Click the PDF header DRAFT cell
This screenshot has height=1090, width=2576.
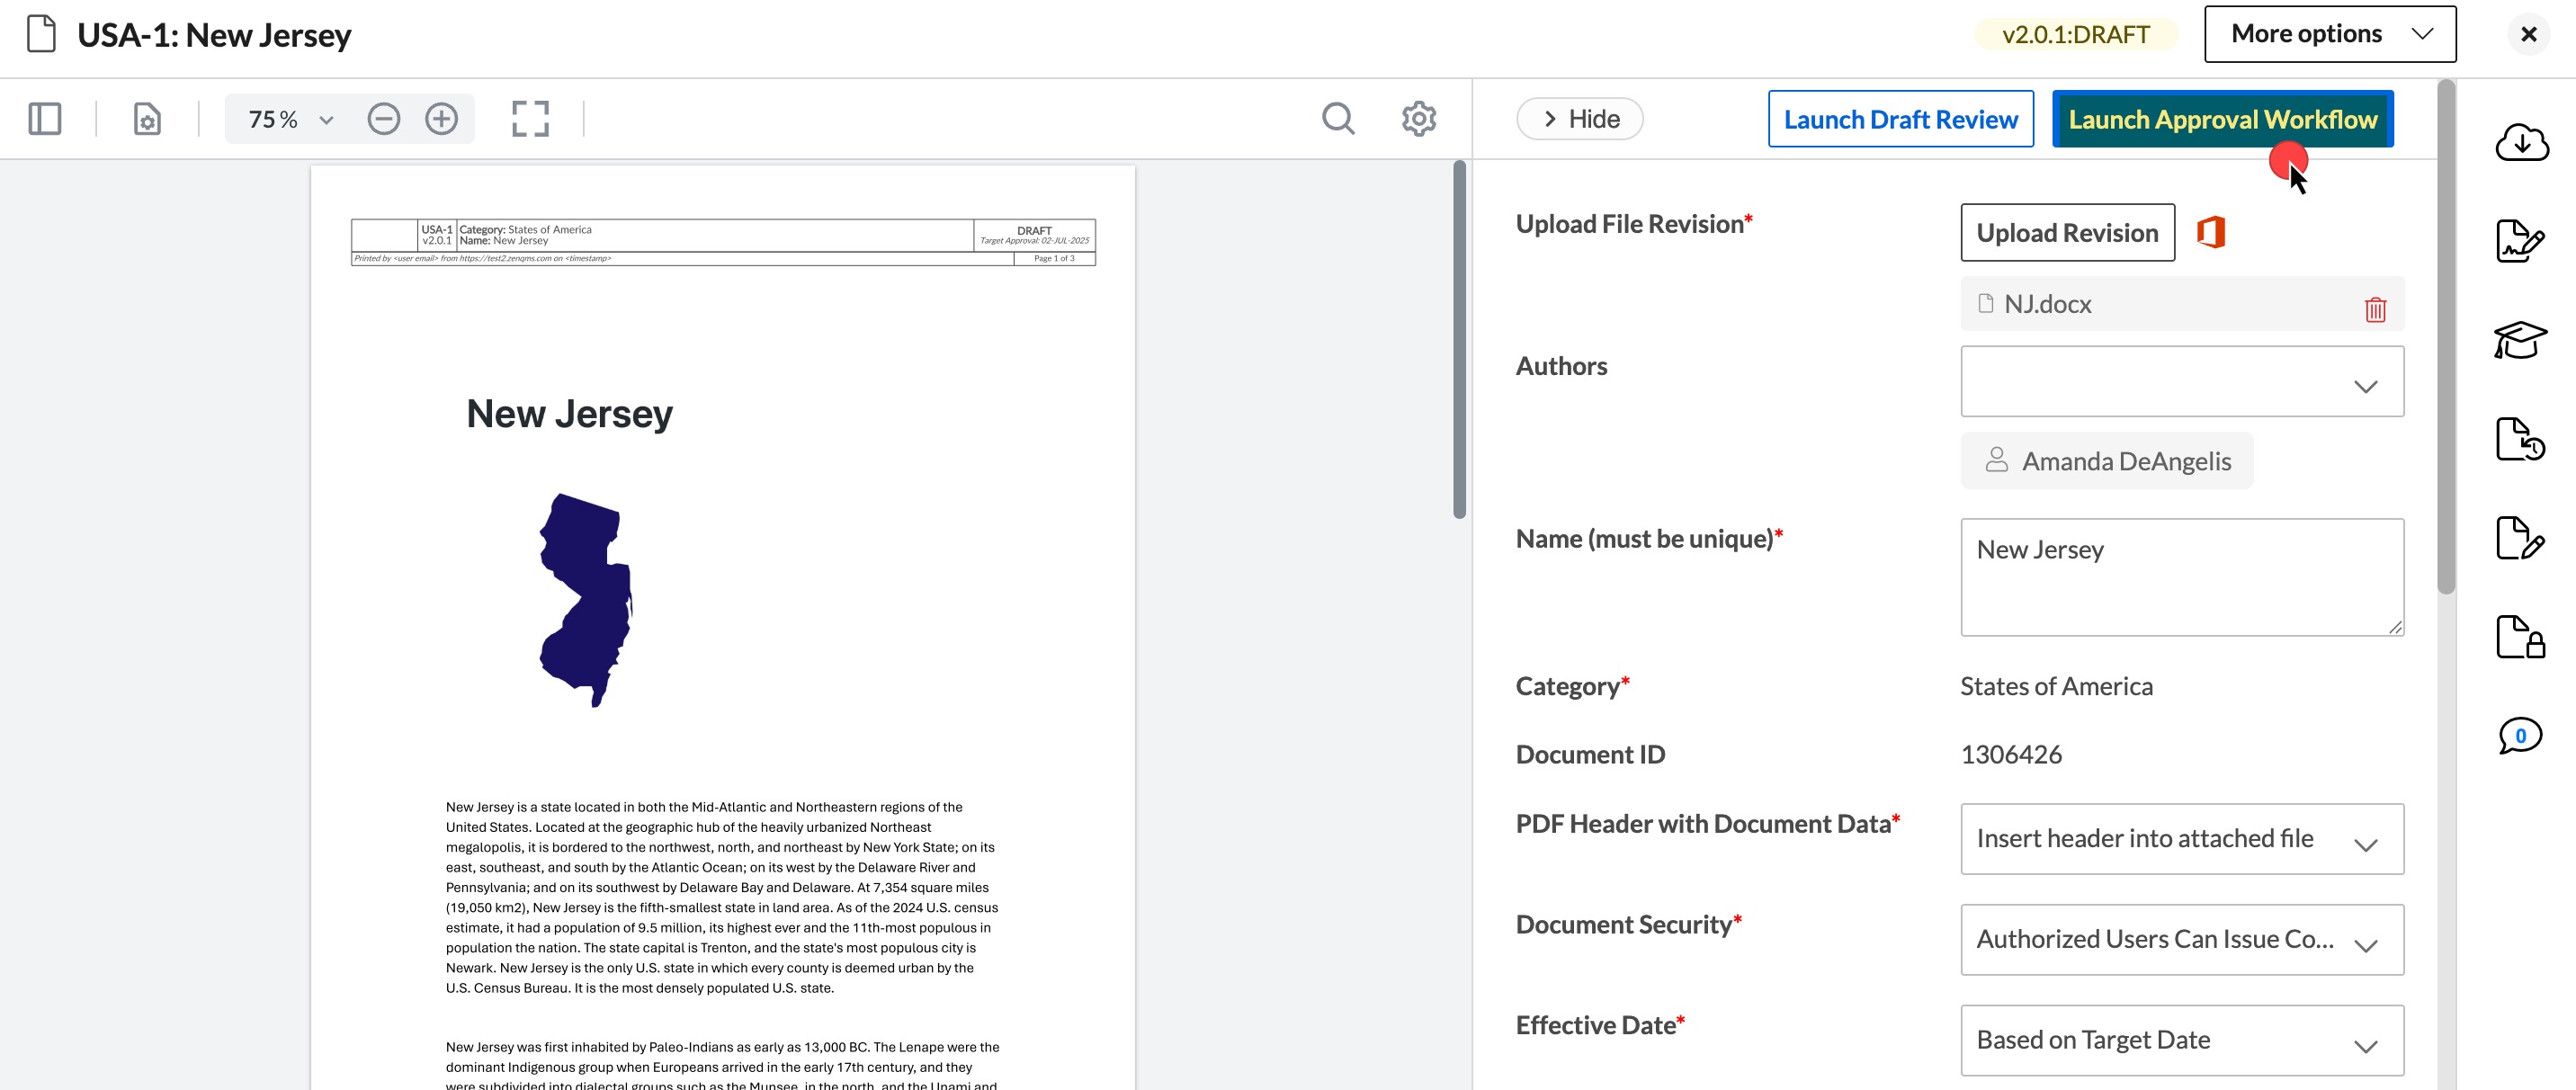click(x=1034, y=235)
